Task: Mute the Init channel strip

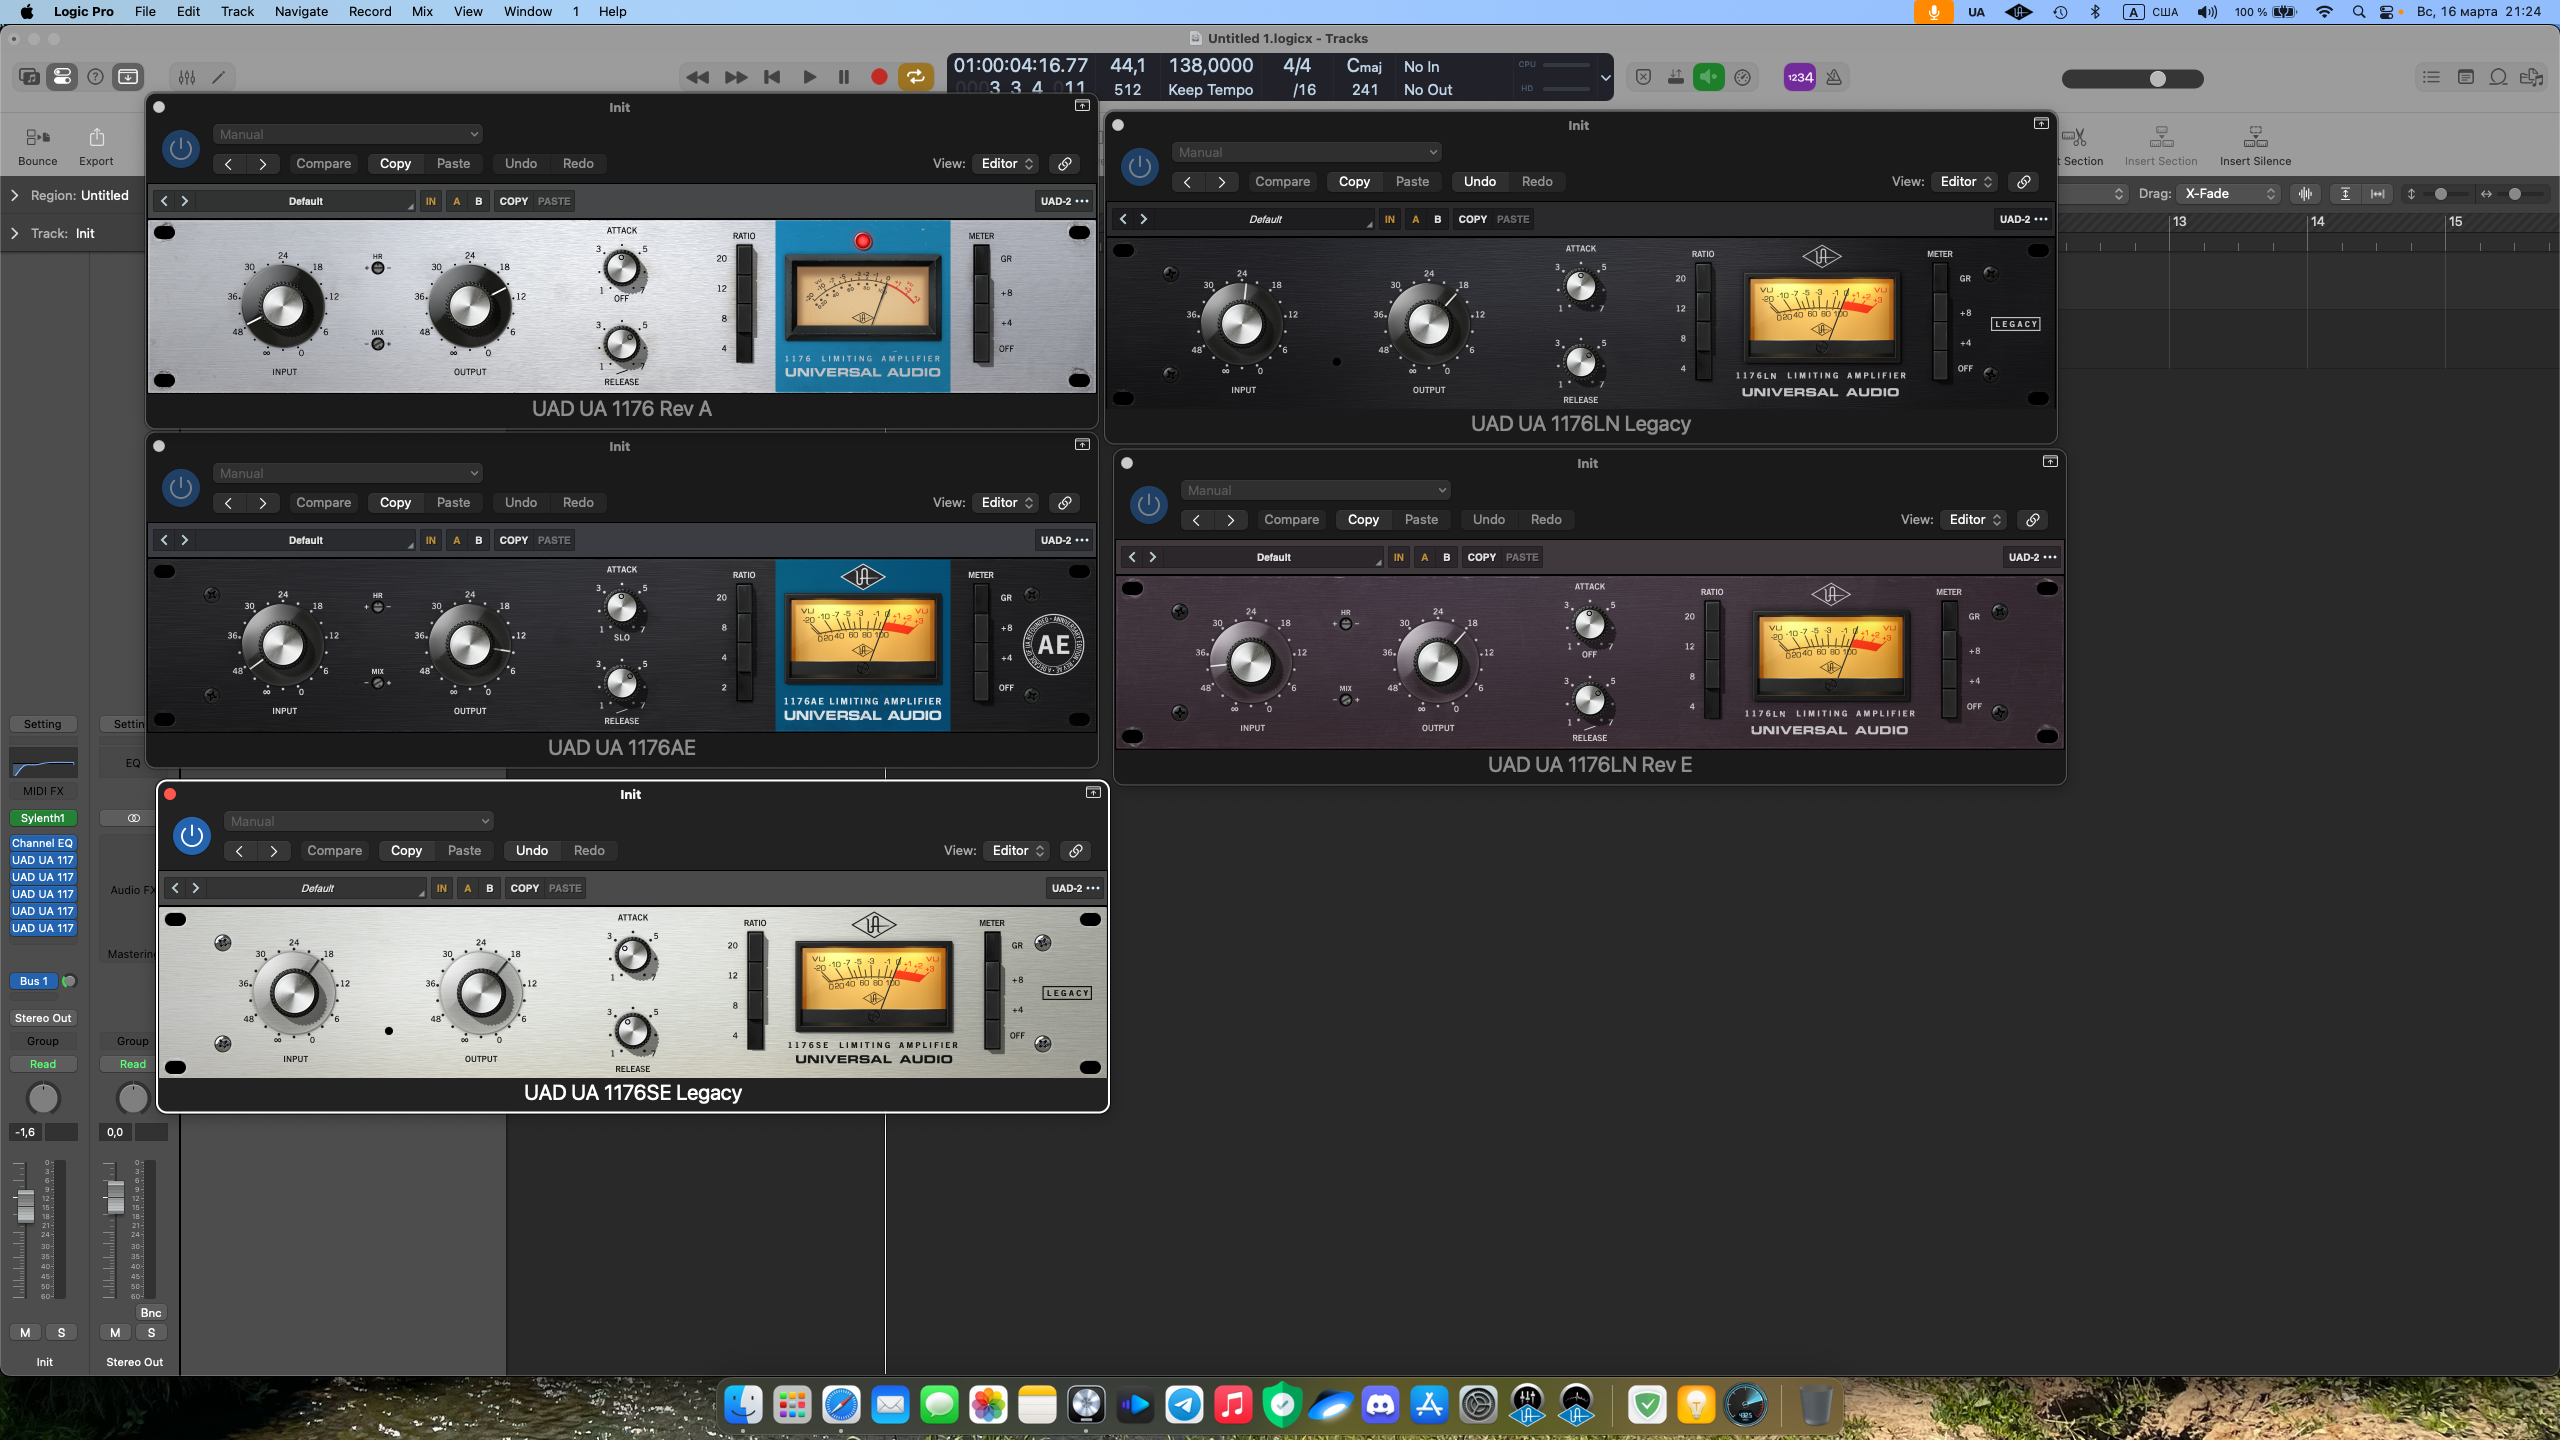Action: (x=25, y=1332)
